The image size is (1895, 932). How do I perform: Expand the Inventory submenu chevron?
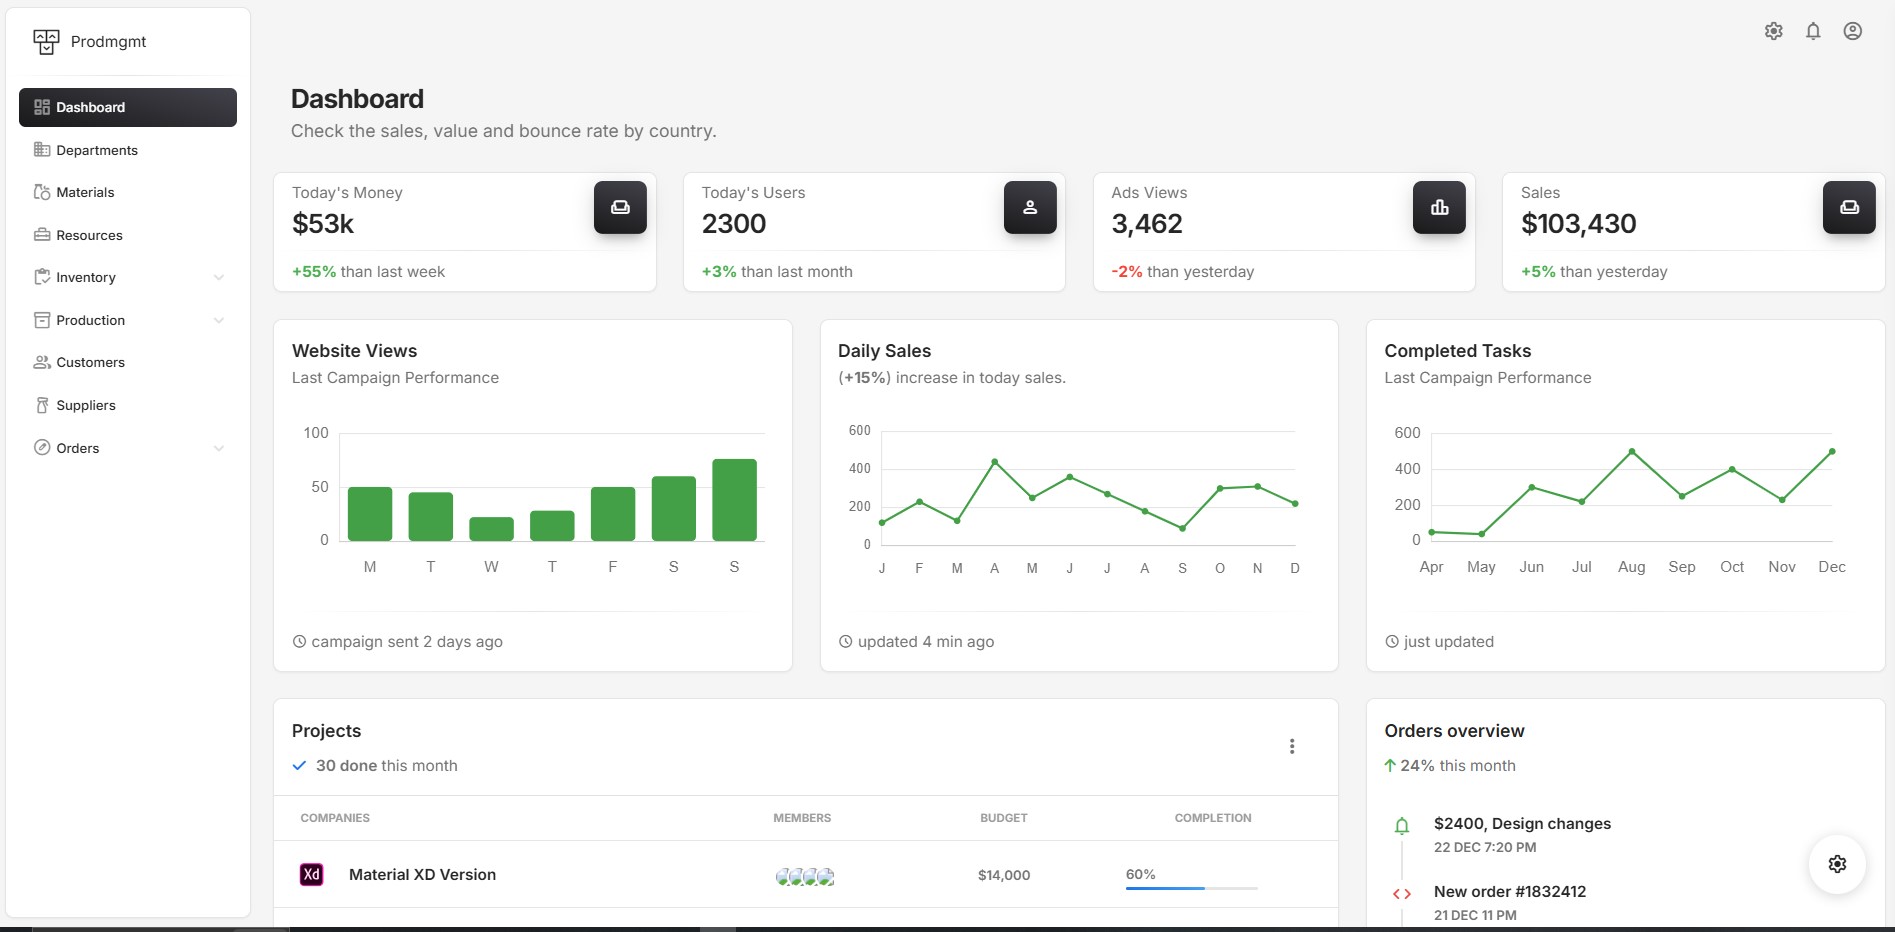219,278
